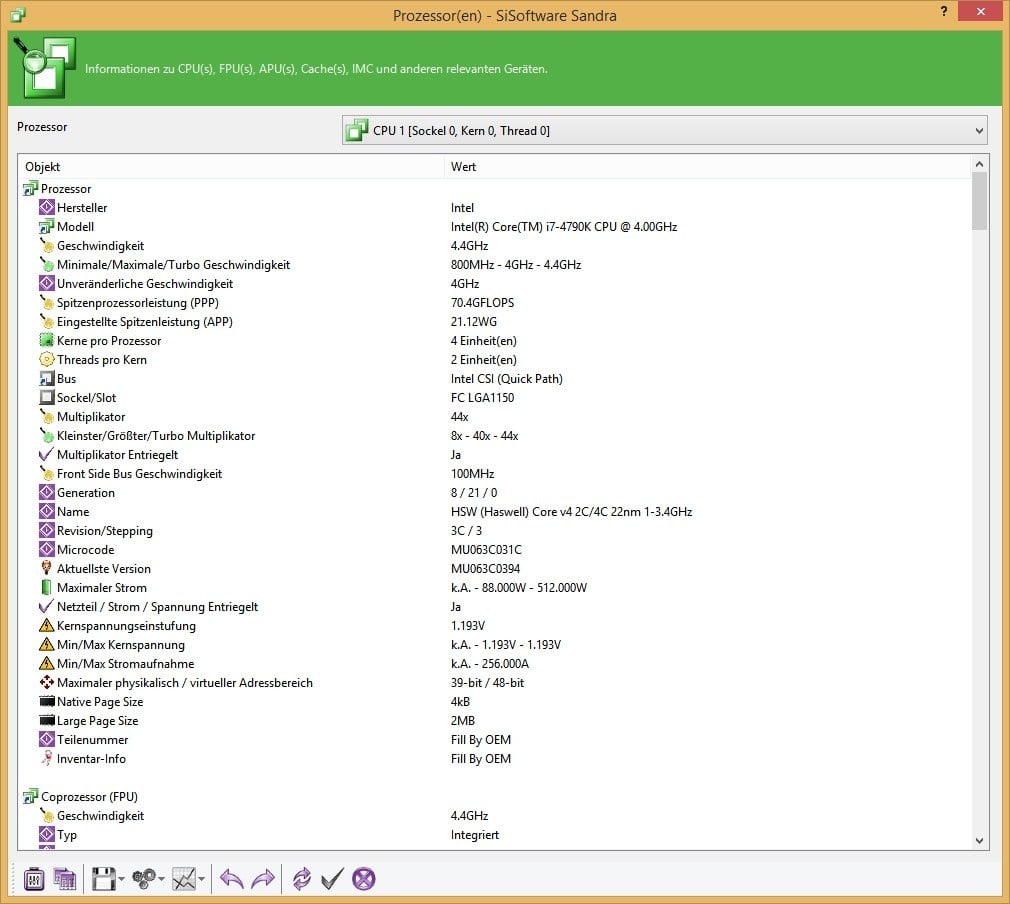This screenshot has width=1010, height=904.
Task: Refresh results with the circular arrows icon
Action: pos(301,879)
